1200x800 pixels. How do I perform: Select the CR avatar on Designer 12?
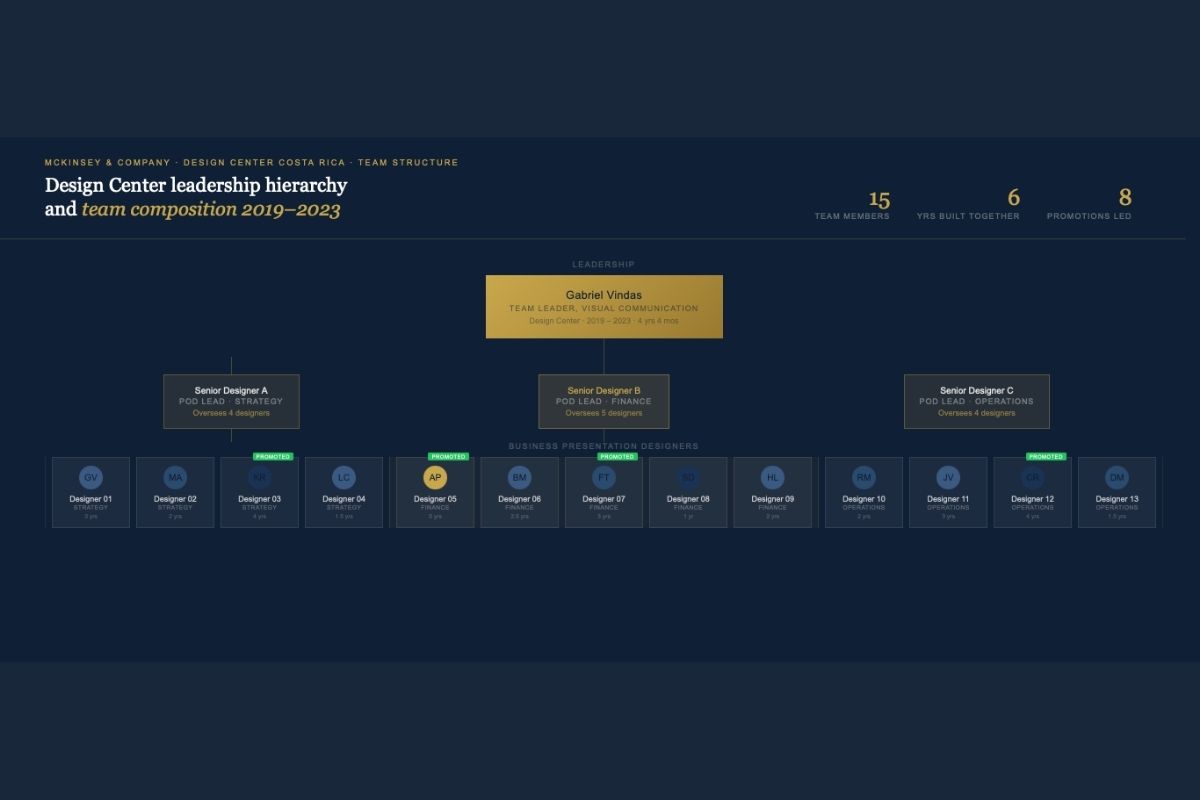(1032, 478)
